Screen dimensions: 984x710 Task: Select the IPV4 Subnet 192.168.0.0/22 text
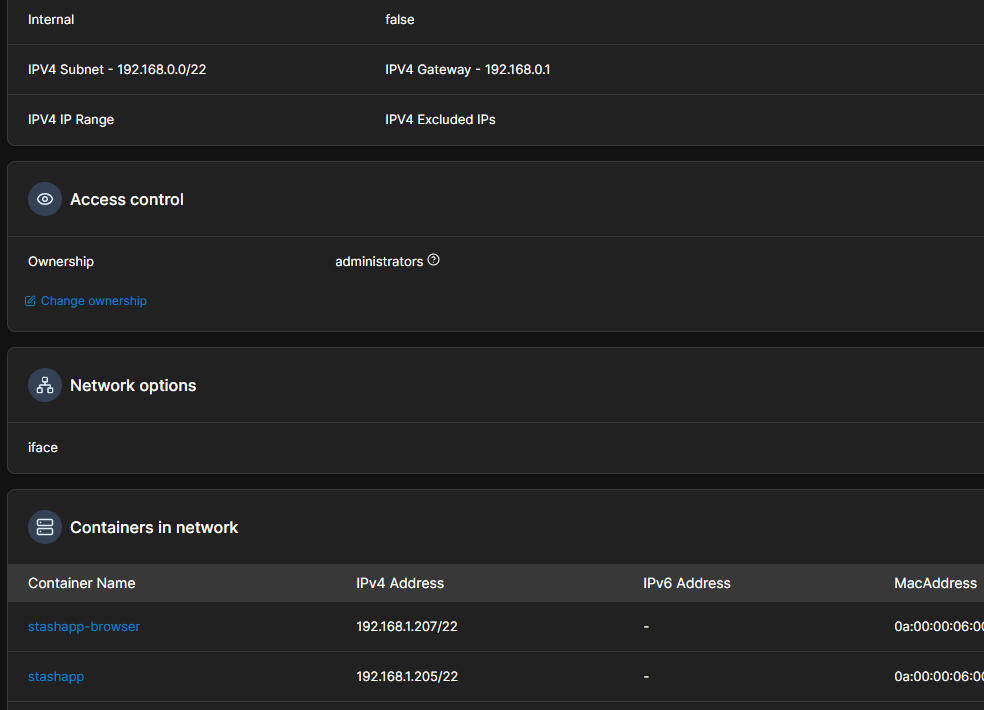[x=117, y=70]
